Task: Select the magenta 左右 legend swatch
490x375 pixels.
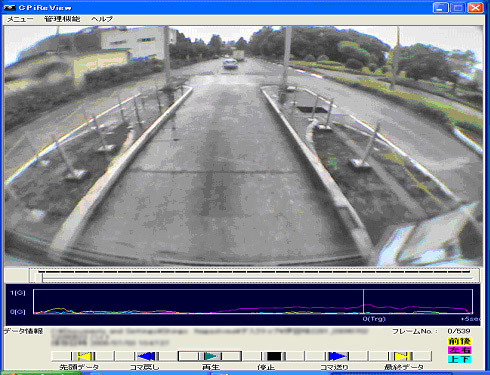Action: pyautogui.click(x=459, y=350)
